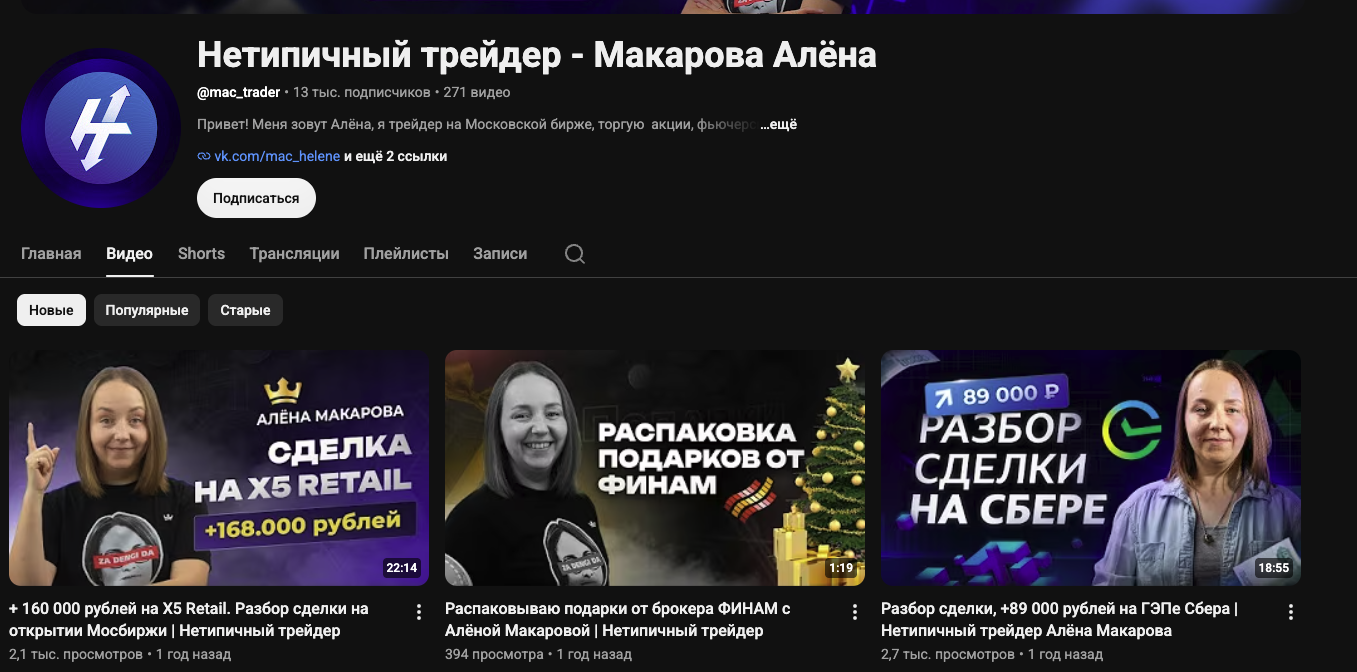Show the 'и ещё 2 ссылки' links
Image resolution: width=1357 pixels, height=672 pixels.
(x=395, y=156)
